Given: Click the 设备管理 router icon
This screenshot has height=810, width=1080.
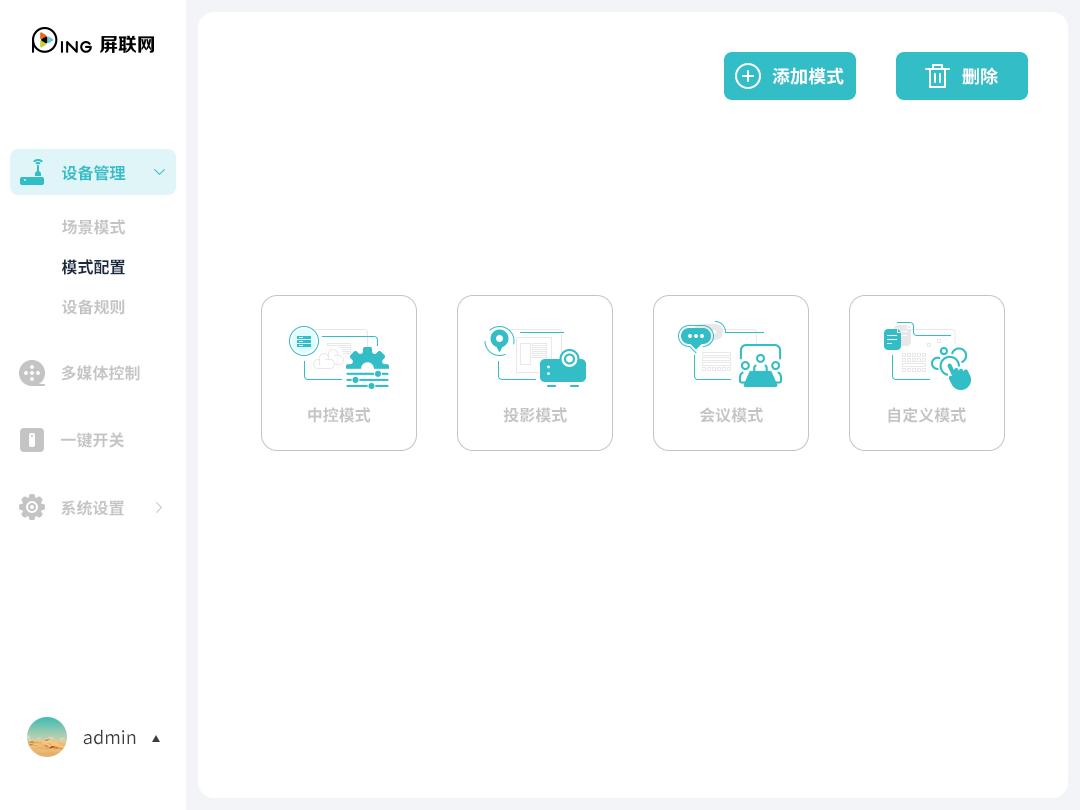Looking at the screenshot, I should 32,172.
